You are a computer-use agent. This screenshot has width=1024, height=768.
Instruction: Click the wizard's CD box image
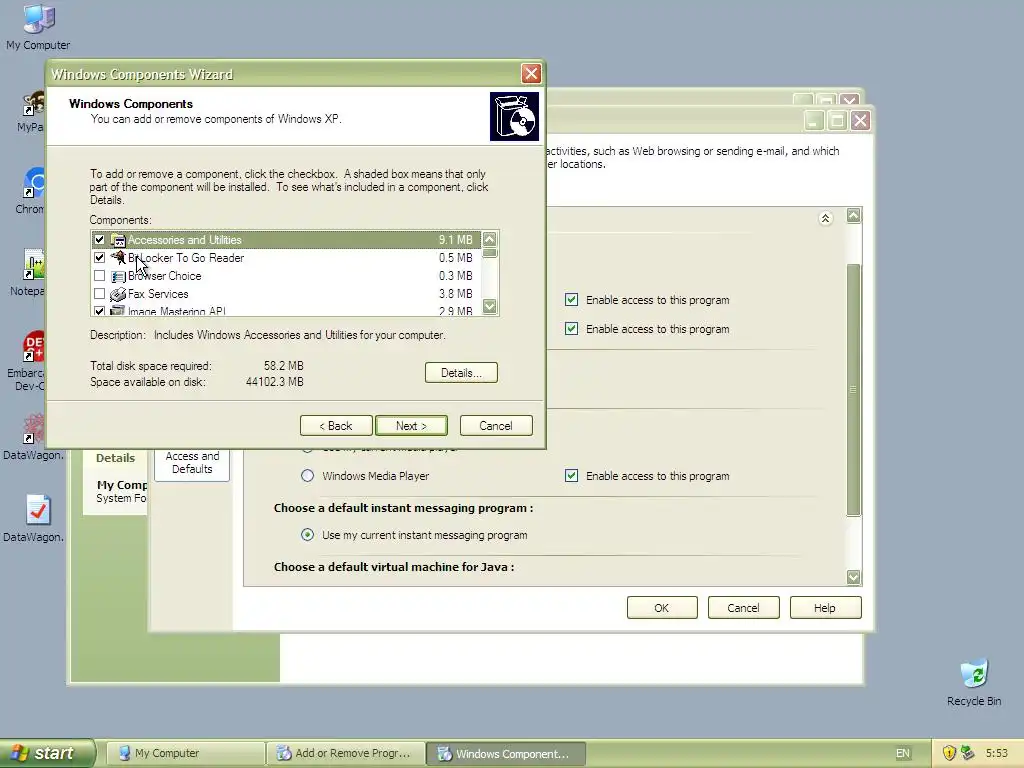[x=515, y=116]
